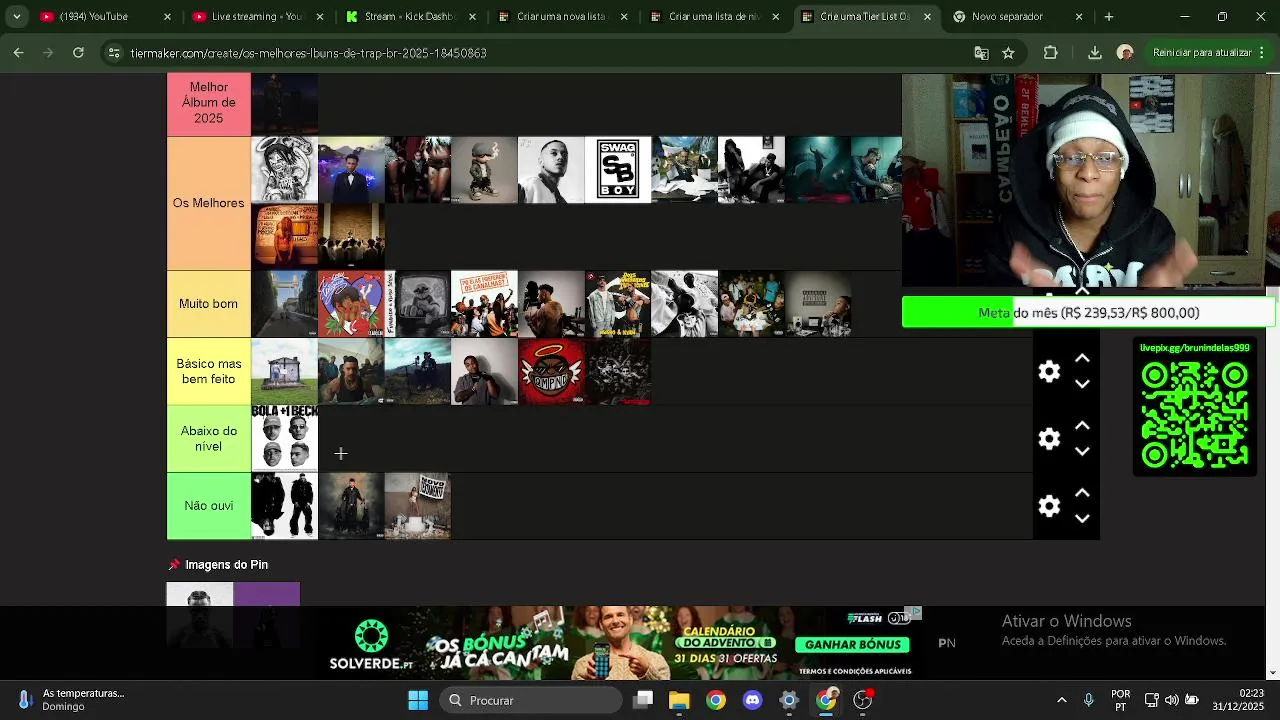Viewport: 1280px width, 720px height.
Task: Open settings gear for Abaixo do nível row
Action: [1049, 439]
